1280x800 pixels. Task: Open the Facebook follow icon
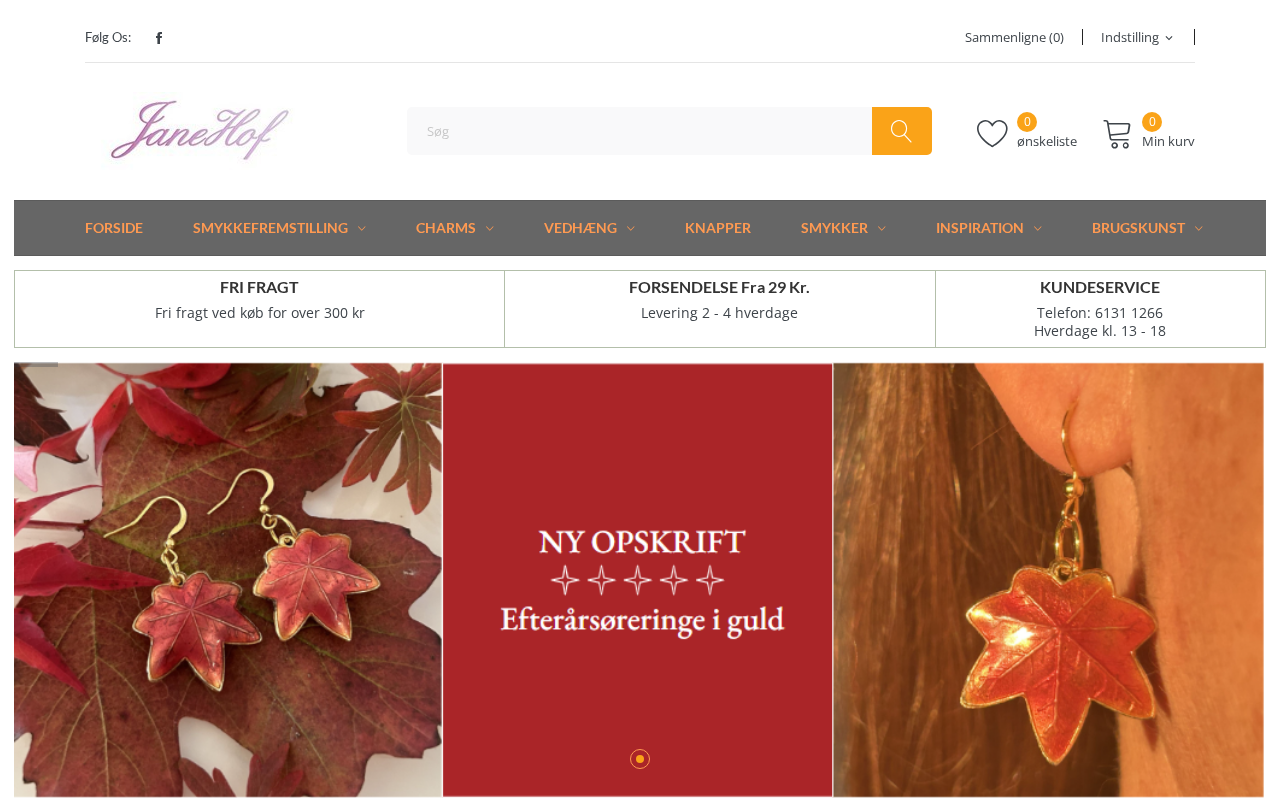coord(158,38)
